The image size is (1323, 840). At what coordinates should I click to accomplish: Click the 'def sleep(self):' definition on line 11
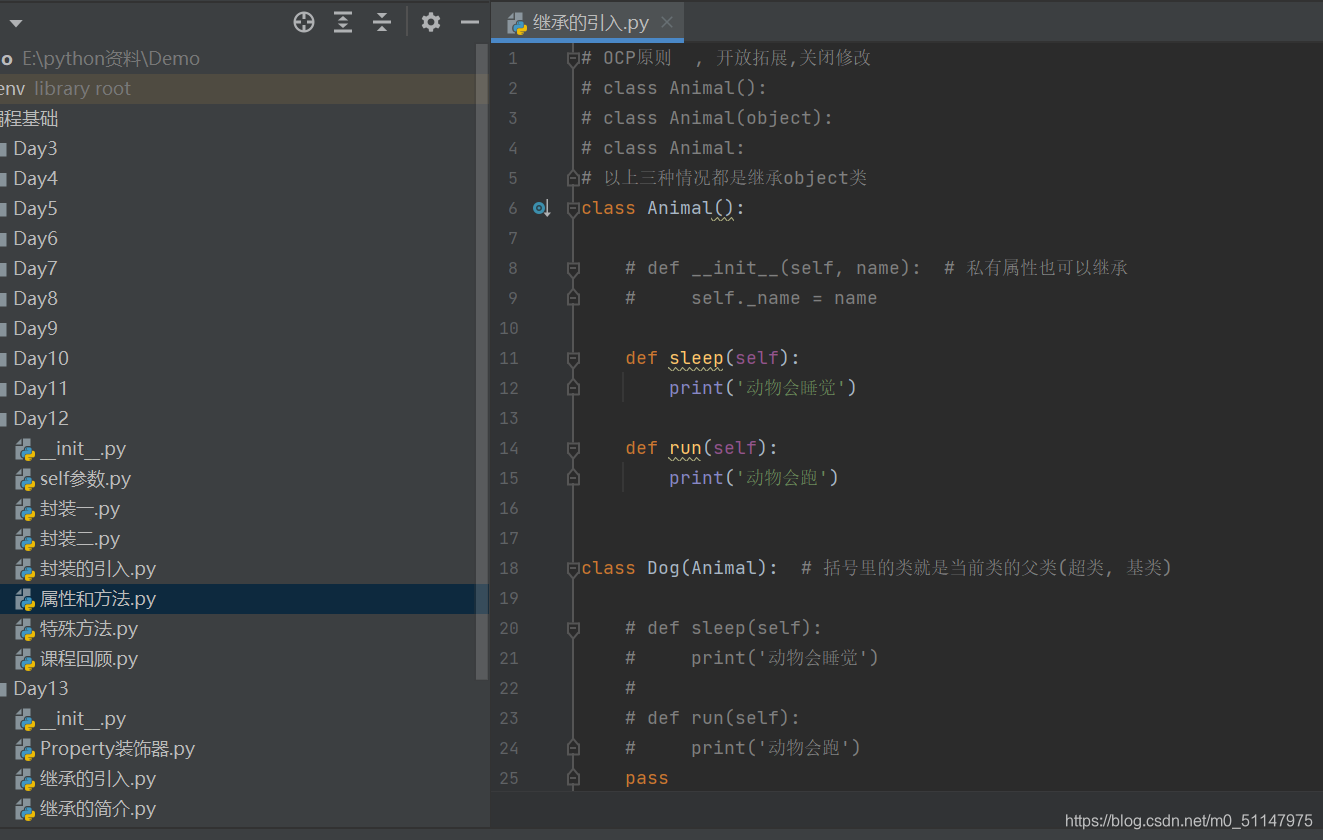tap(713, 358)
